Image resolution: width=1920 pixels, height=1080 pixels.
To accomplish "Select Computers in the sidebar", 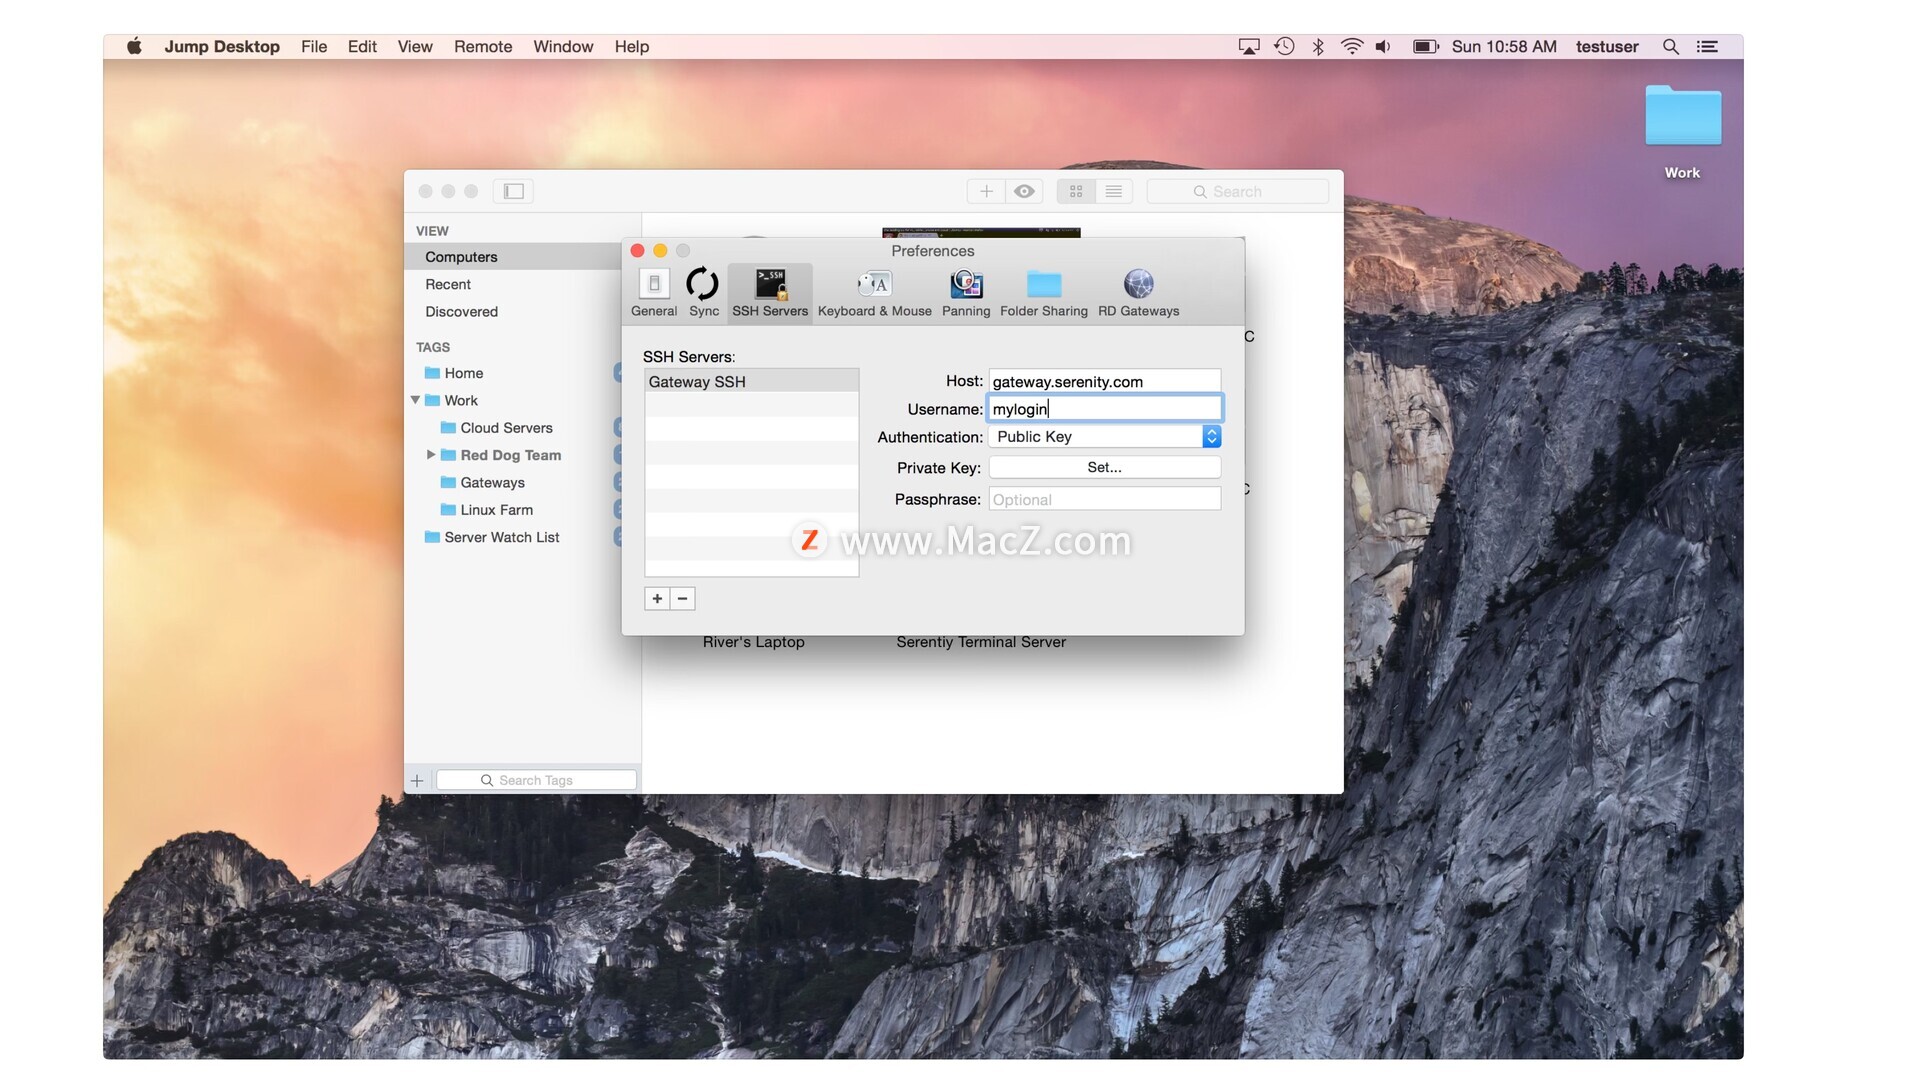I will [x=512, y=257].
